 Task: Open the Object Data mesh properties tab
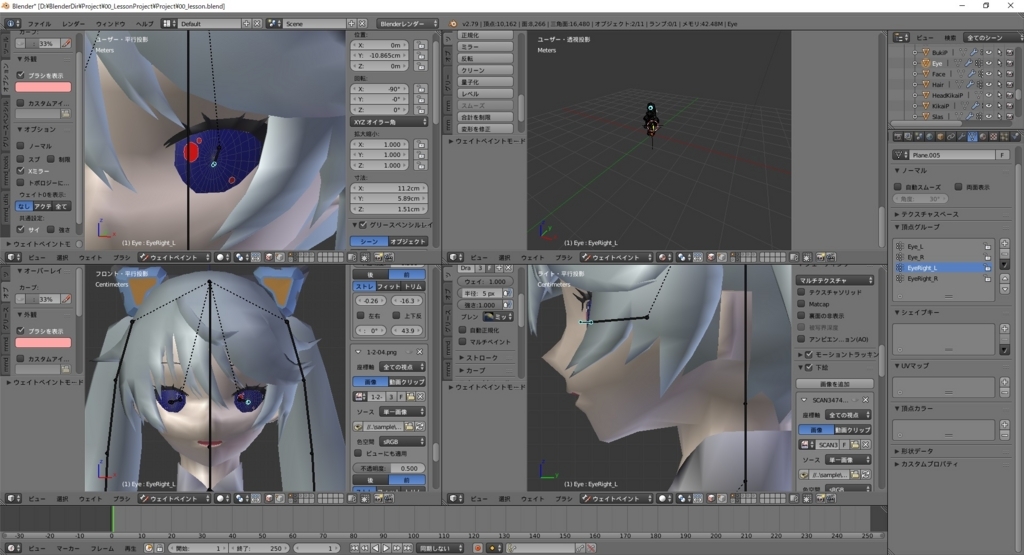pos(972,136)
